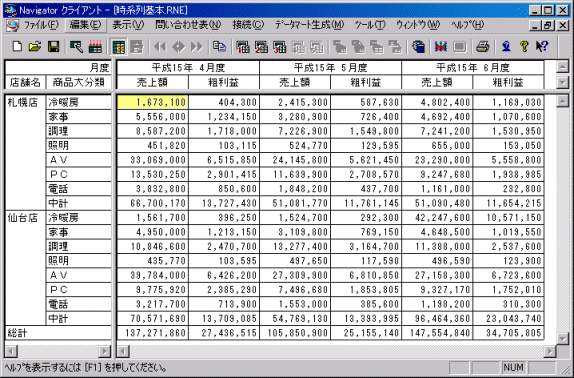Screen dimensions: 574x378
Task: Click data area vertical scroll down arrow
Action: coord(562,338)
